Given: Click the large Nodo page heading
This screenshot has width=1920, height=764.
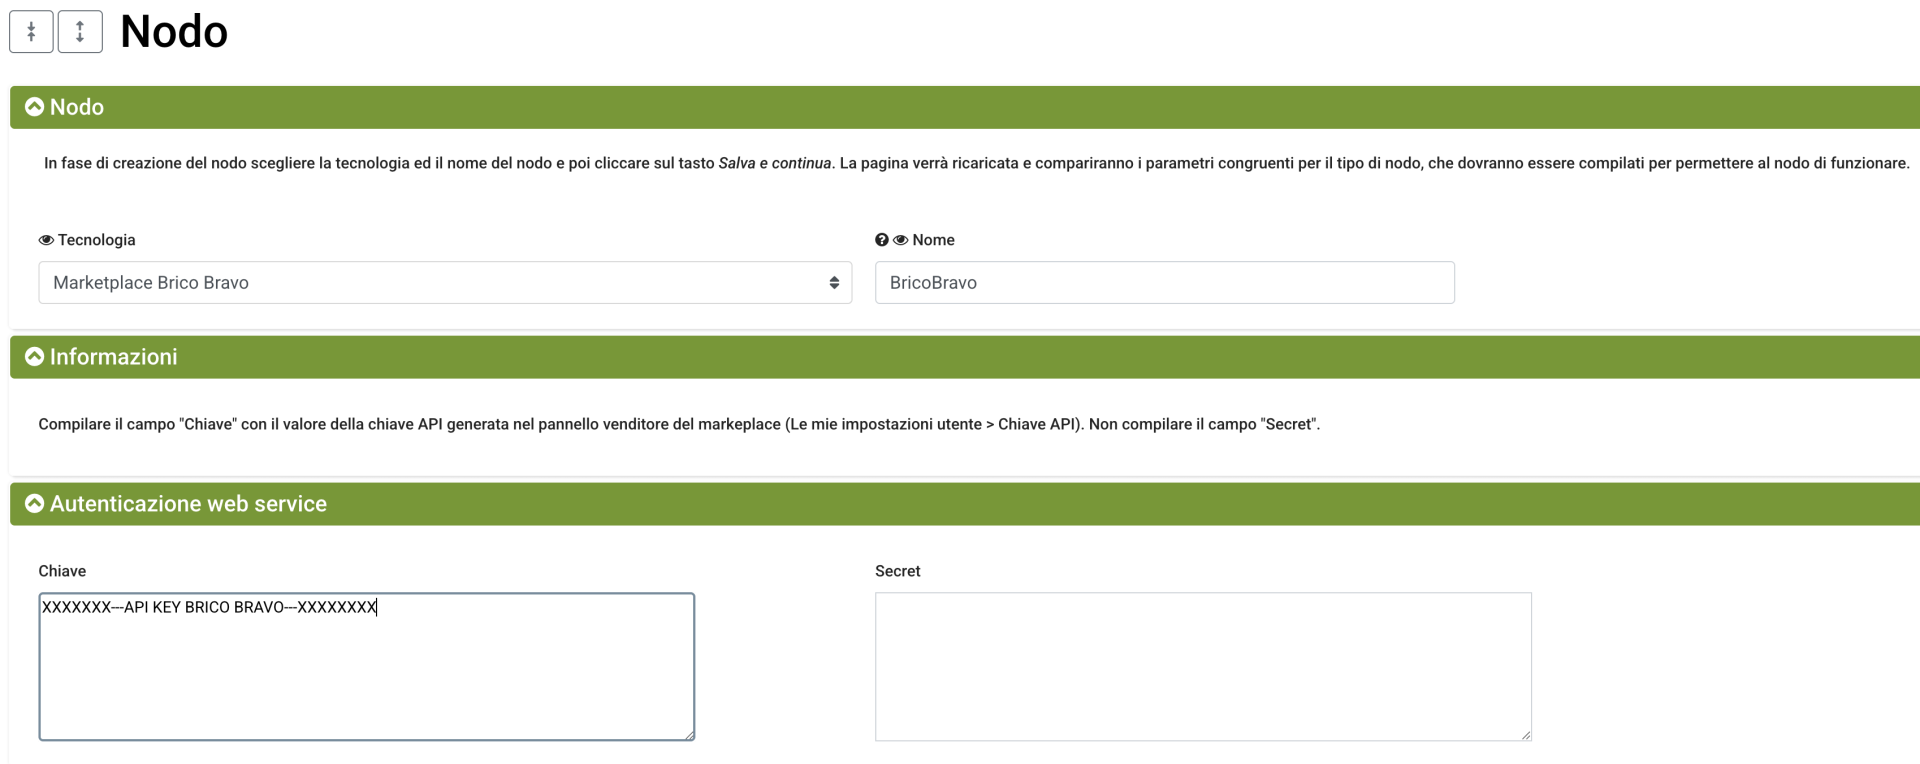Looking at the screenshot, I should [174, 32].
